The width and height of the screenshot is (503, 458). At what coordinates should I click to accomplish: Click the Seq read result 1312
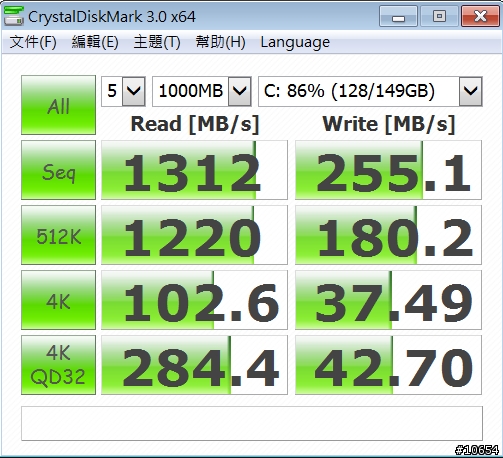[x=194, y=170]
